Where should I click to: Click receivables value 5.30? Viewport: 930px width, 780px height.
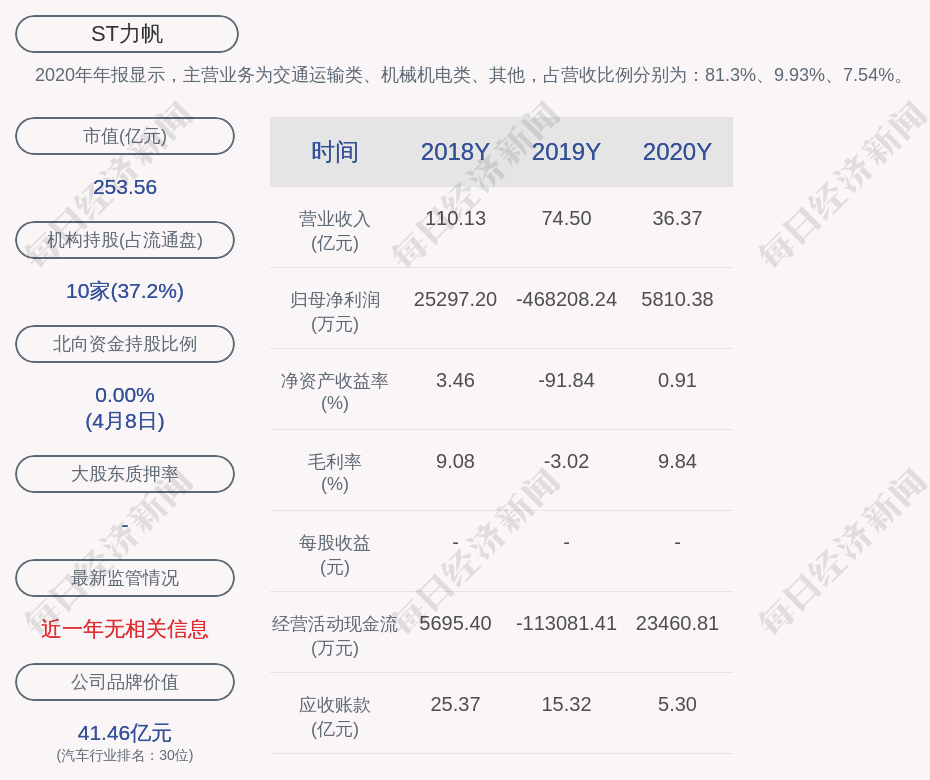[x=677, y=705]
